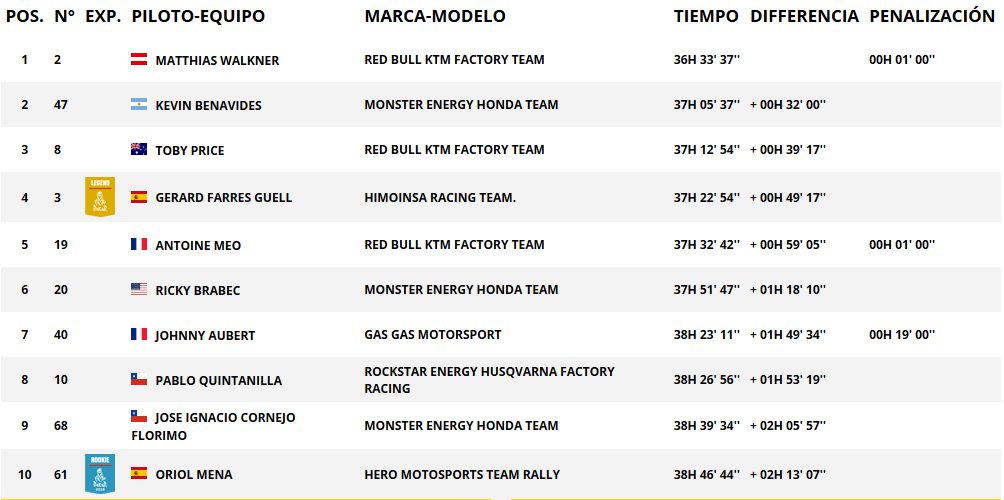
Task: Select the yellow Legend badge for Gerard Farres
Action: tap(100, 197)
